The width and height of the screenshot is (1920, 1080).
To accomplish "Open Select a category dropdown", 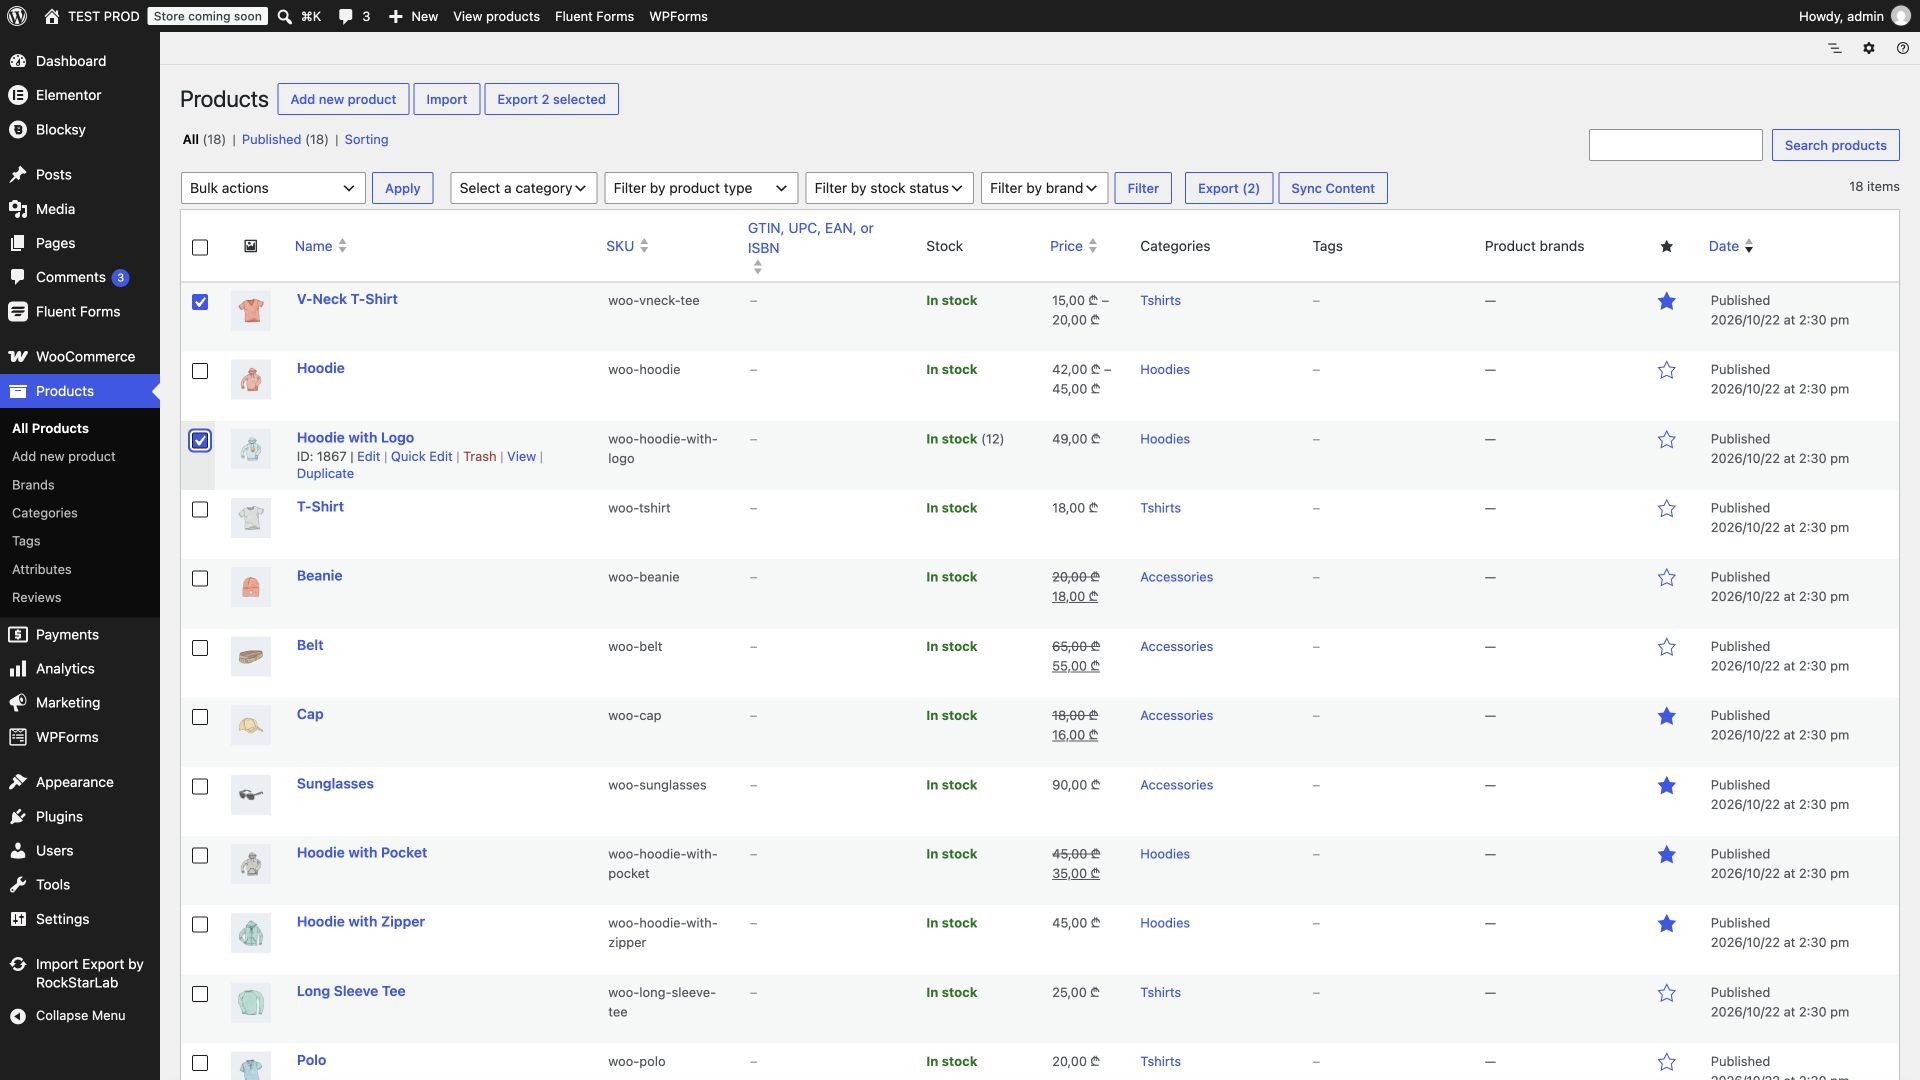I will click(x=523, y=188).
